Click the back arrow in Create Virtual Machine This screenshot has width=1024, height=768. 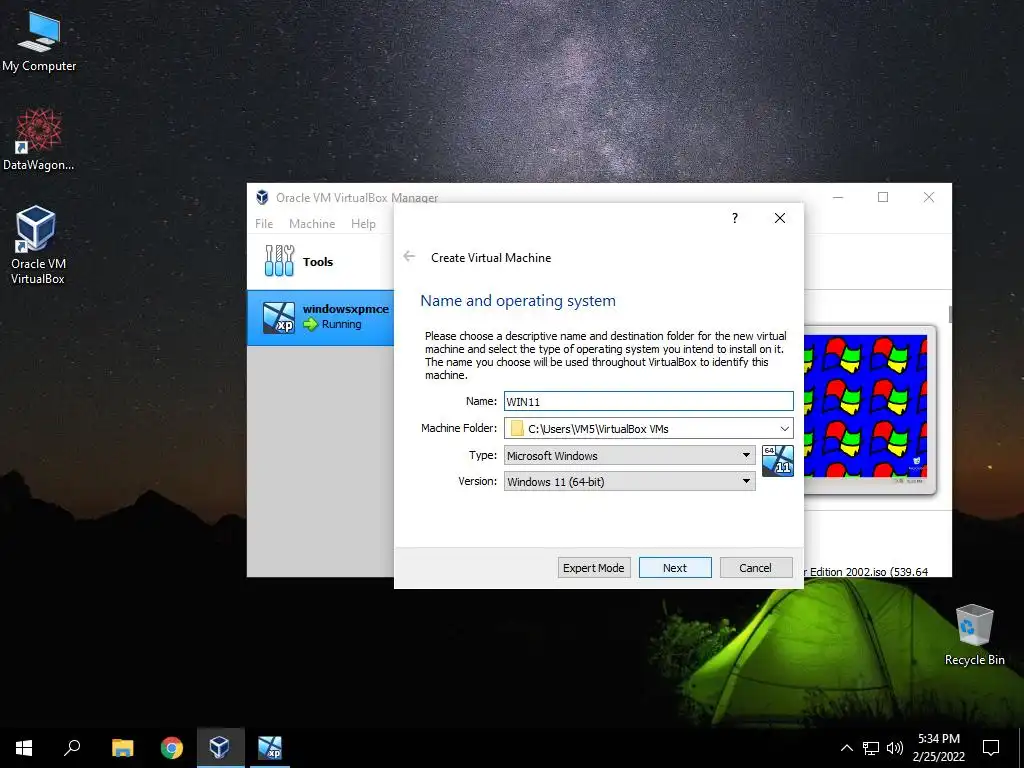pos(409,257)
